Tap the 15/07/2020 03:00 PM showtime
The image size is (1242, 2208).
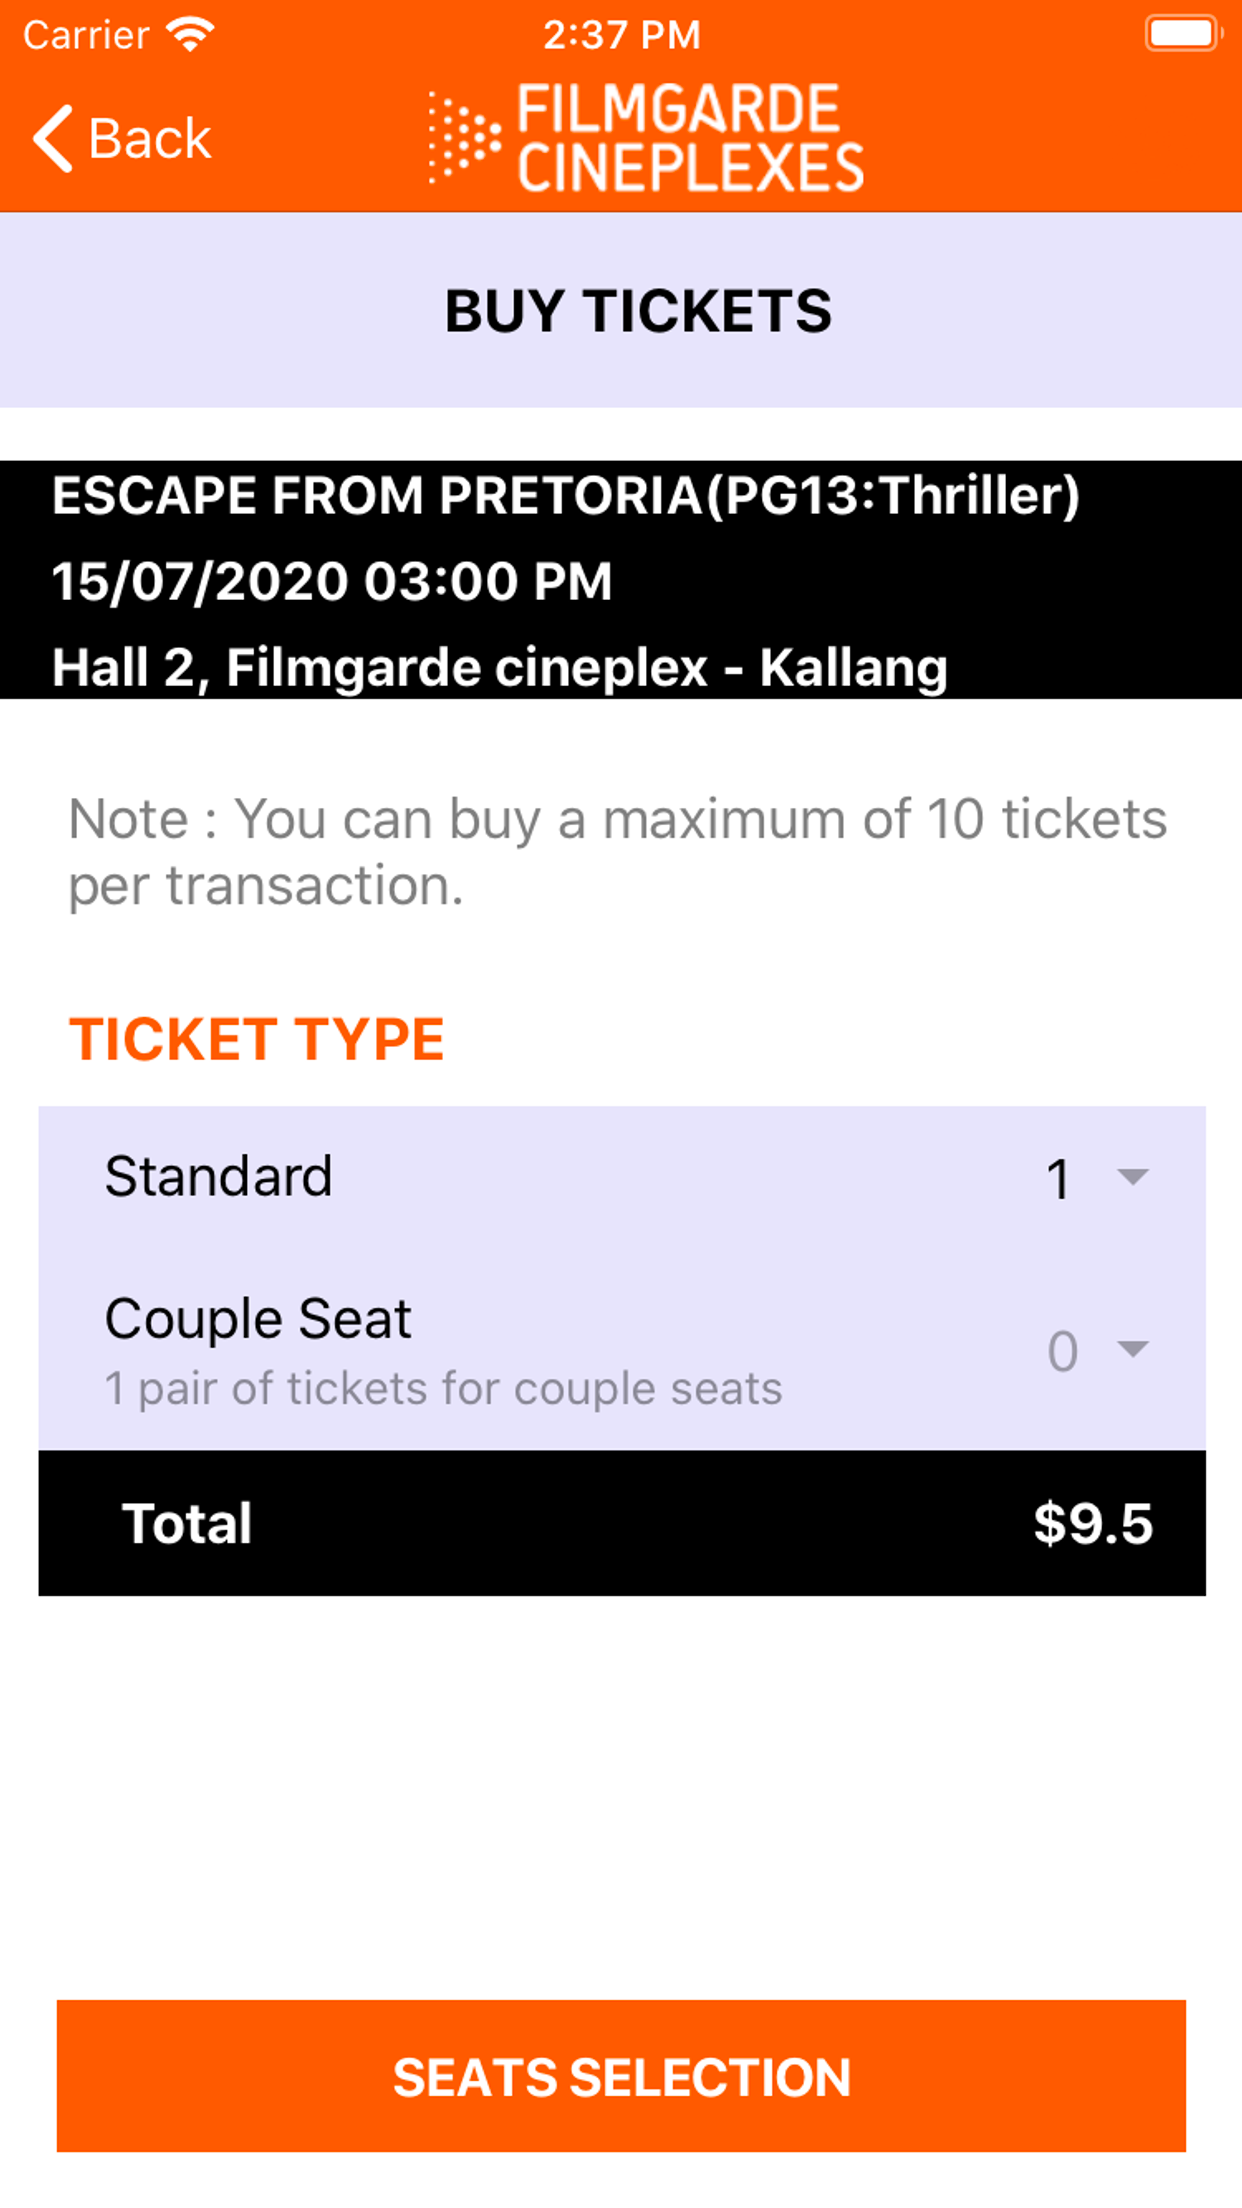pos(332,581)
